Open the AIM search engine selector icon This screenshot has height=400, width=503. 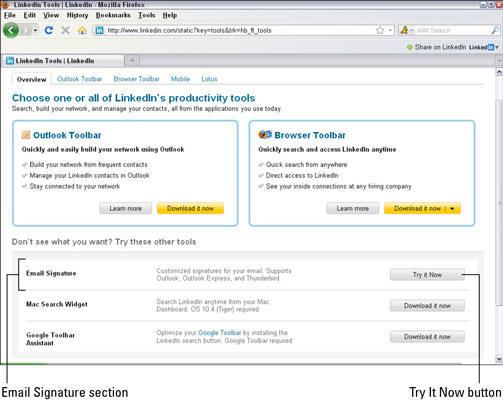coord(406,30)
